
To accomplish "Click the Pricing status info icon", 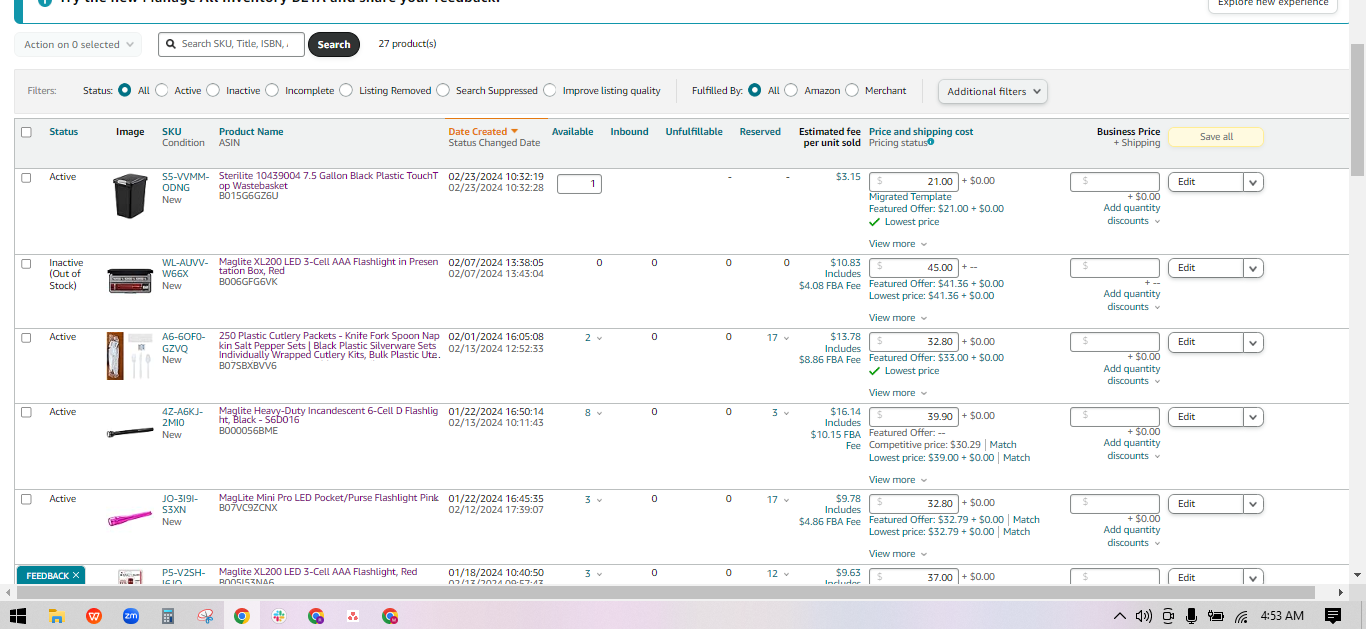I will pyautogui.click(x=931, y=142).
